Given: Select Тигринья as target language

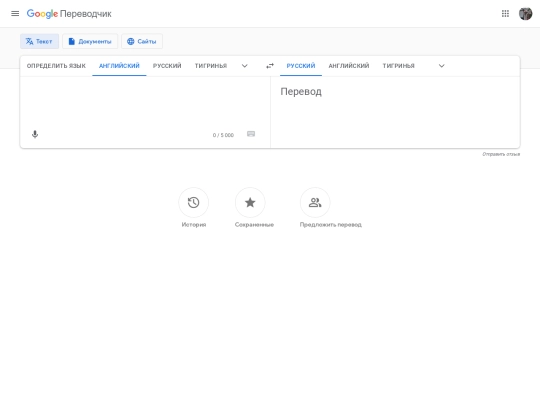Looking at the screenshot, I should 398,66.
